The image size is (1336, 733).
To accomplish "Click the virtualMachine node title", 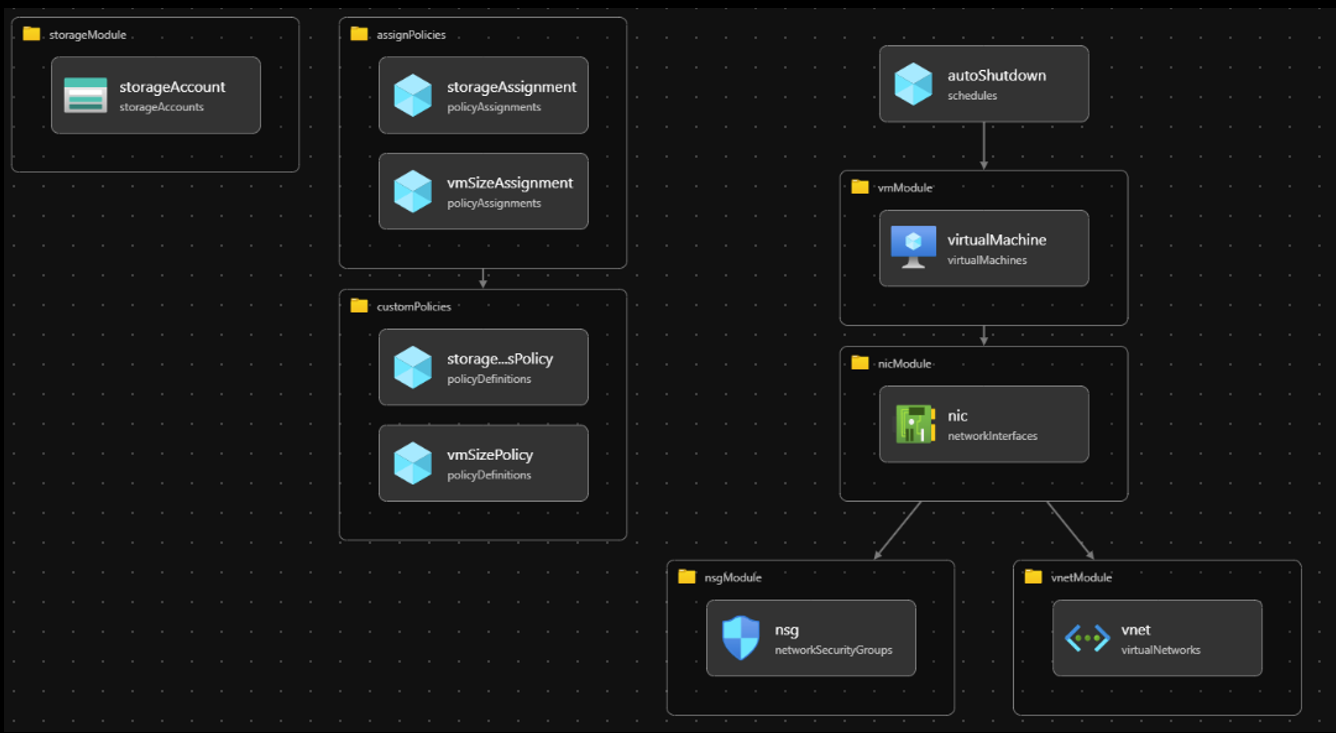I will (x=996, y=240).
